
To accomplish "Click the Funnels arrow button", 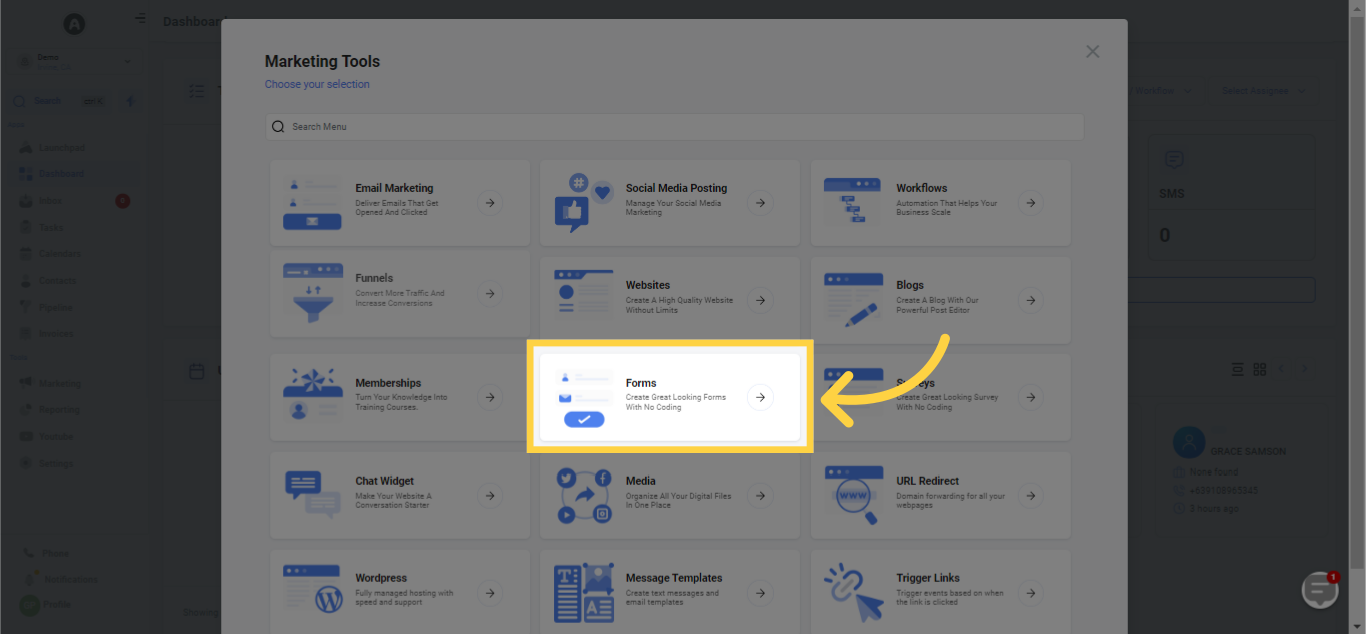I will 490,294.
